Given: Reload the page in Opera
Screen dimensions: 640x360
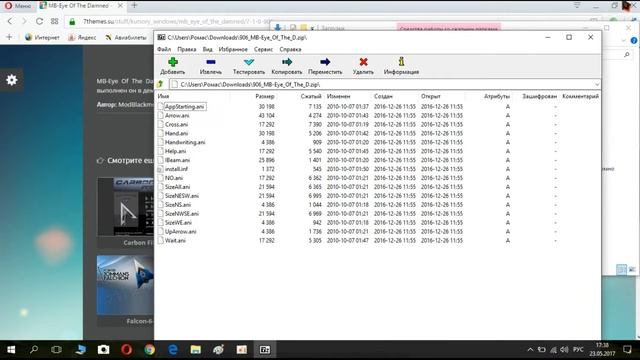Looking at the screenshot, I should point(39,21).
